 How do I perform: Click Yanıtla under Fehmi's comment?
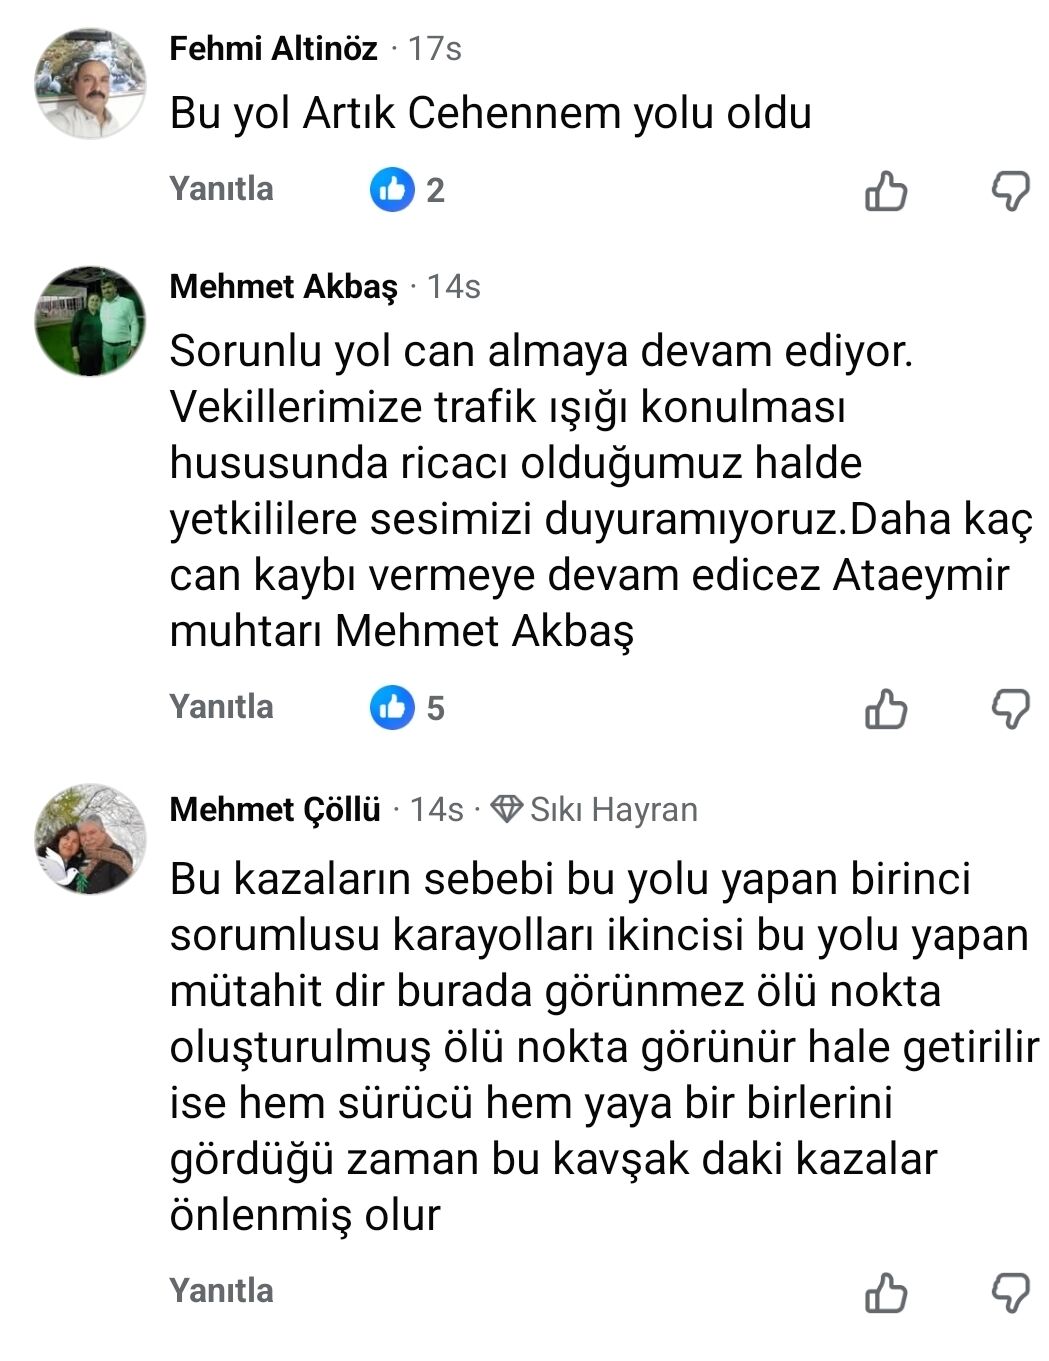point(223,190)
